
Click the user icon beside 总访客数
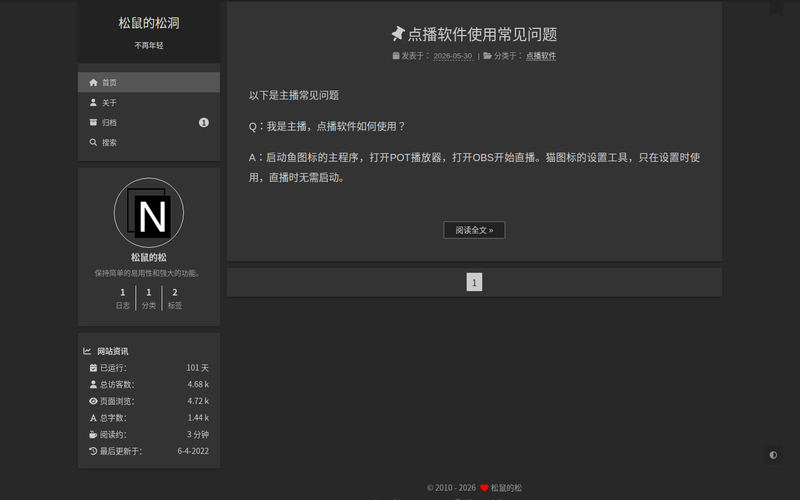(93, 384)
